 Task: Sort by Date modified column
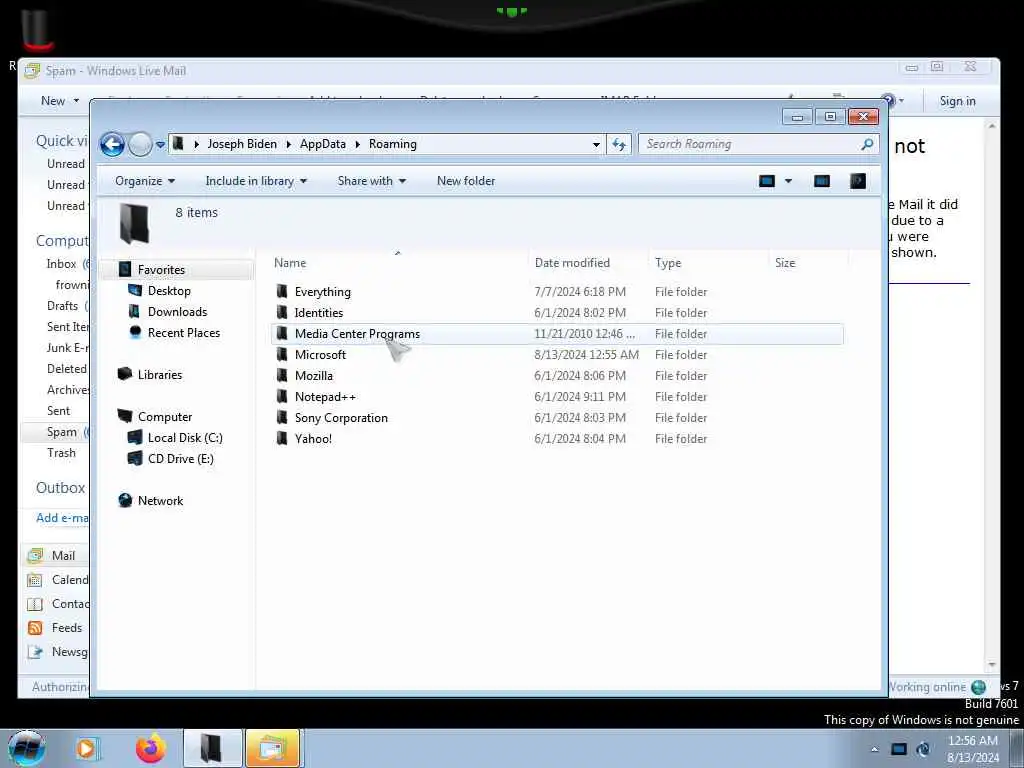pos(588,263)
